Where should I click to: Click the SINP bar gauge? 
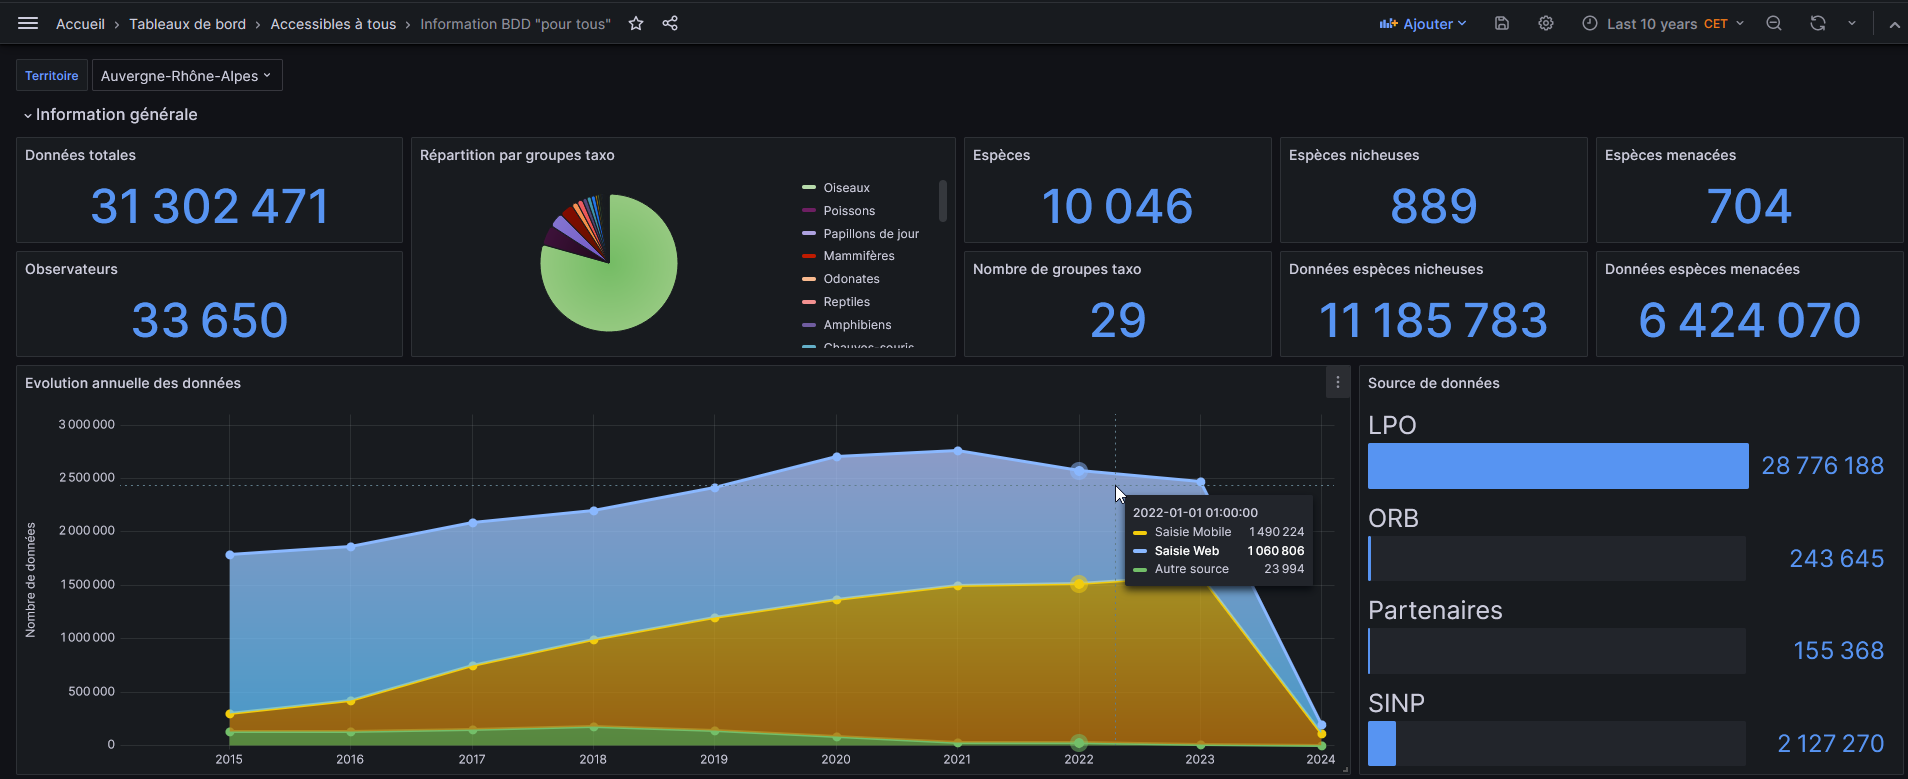tap(1557, 743)
